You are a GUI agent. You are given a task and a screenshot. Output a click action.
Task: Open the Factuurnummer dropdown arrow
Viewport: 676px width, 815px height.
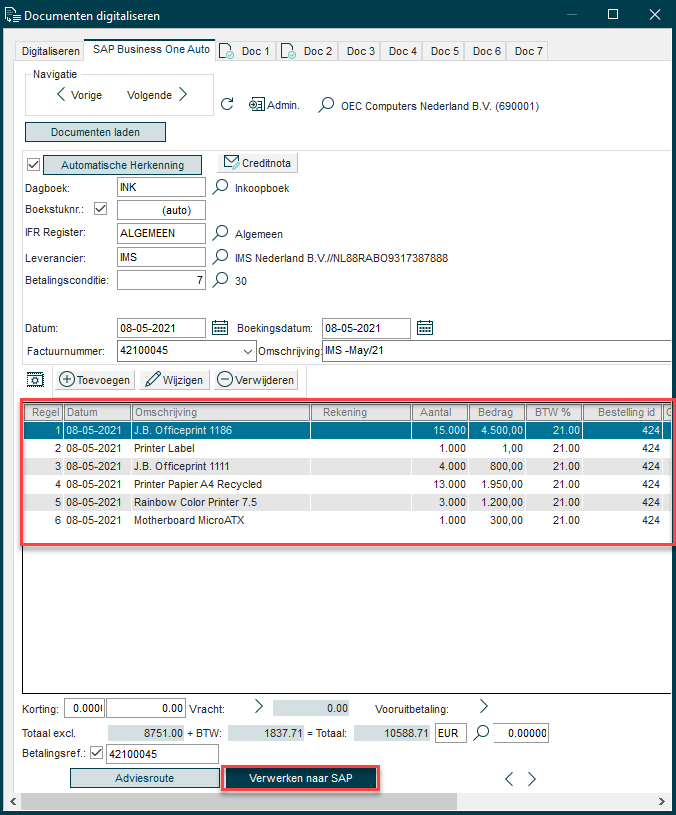(x=248, y=351)
